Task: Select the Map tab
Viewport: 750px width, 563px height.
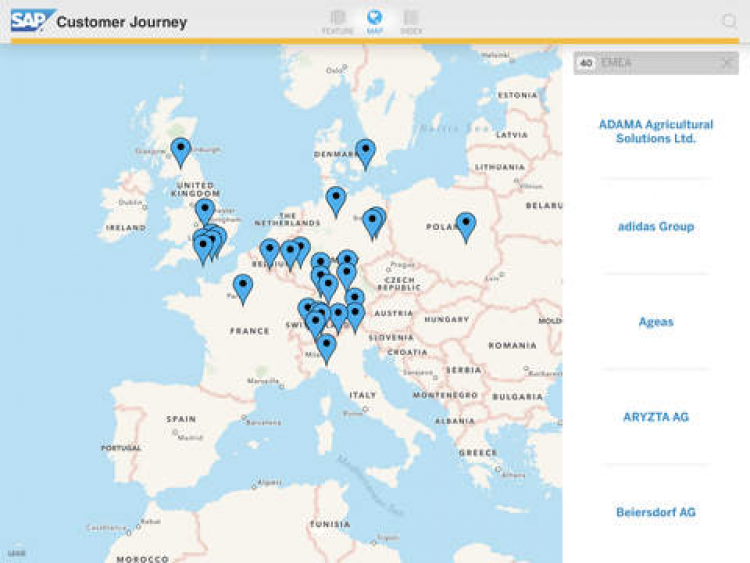Action: click(x=375, y=22)
